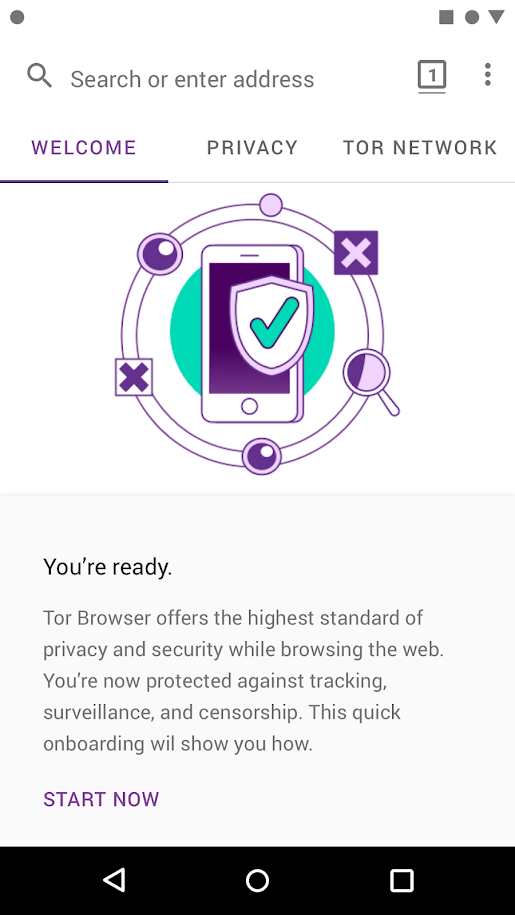Viewport: 515px width, 915px height.
Task: Tap the Tor Browser description paragraph
Action: [244, 680]
